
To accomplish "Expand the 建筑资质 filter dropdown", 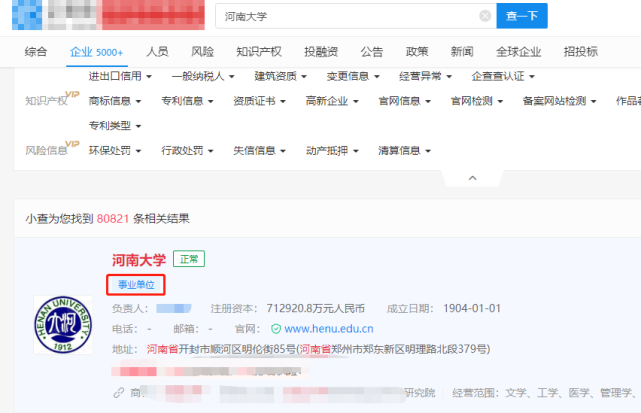I will [280, 76].
